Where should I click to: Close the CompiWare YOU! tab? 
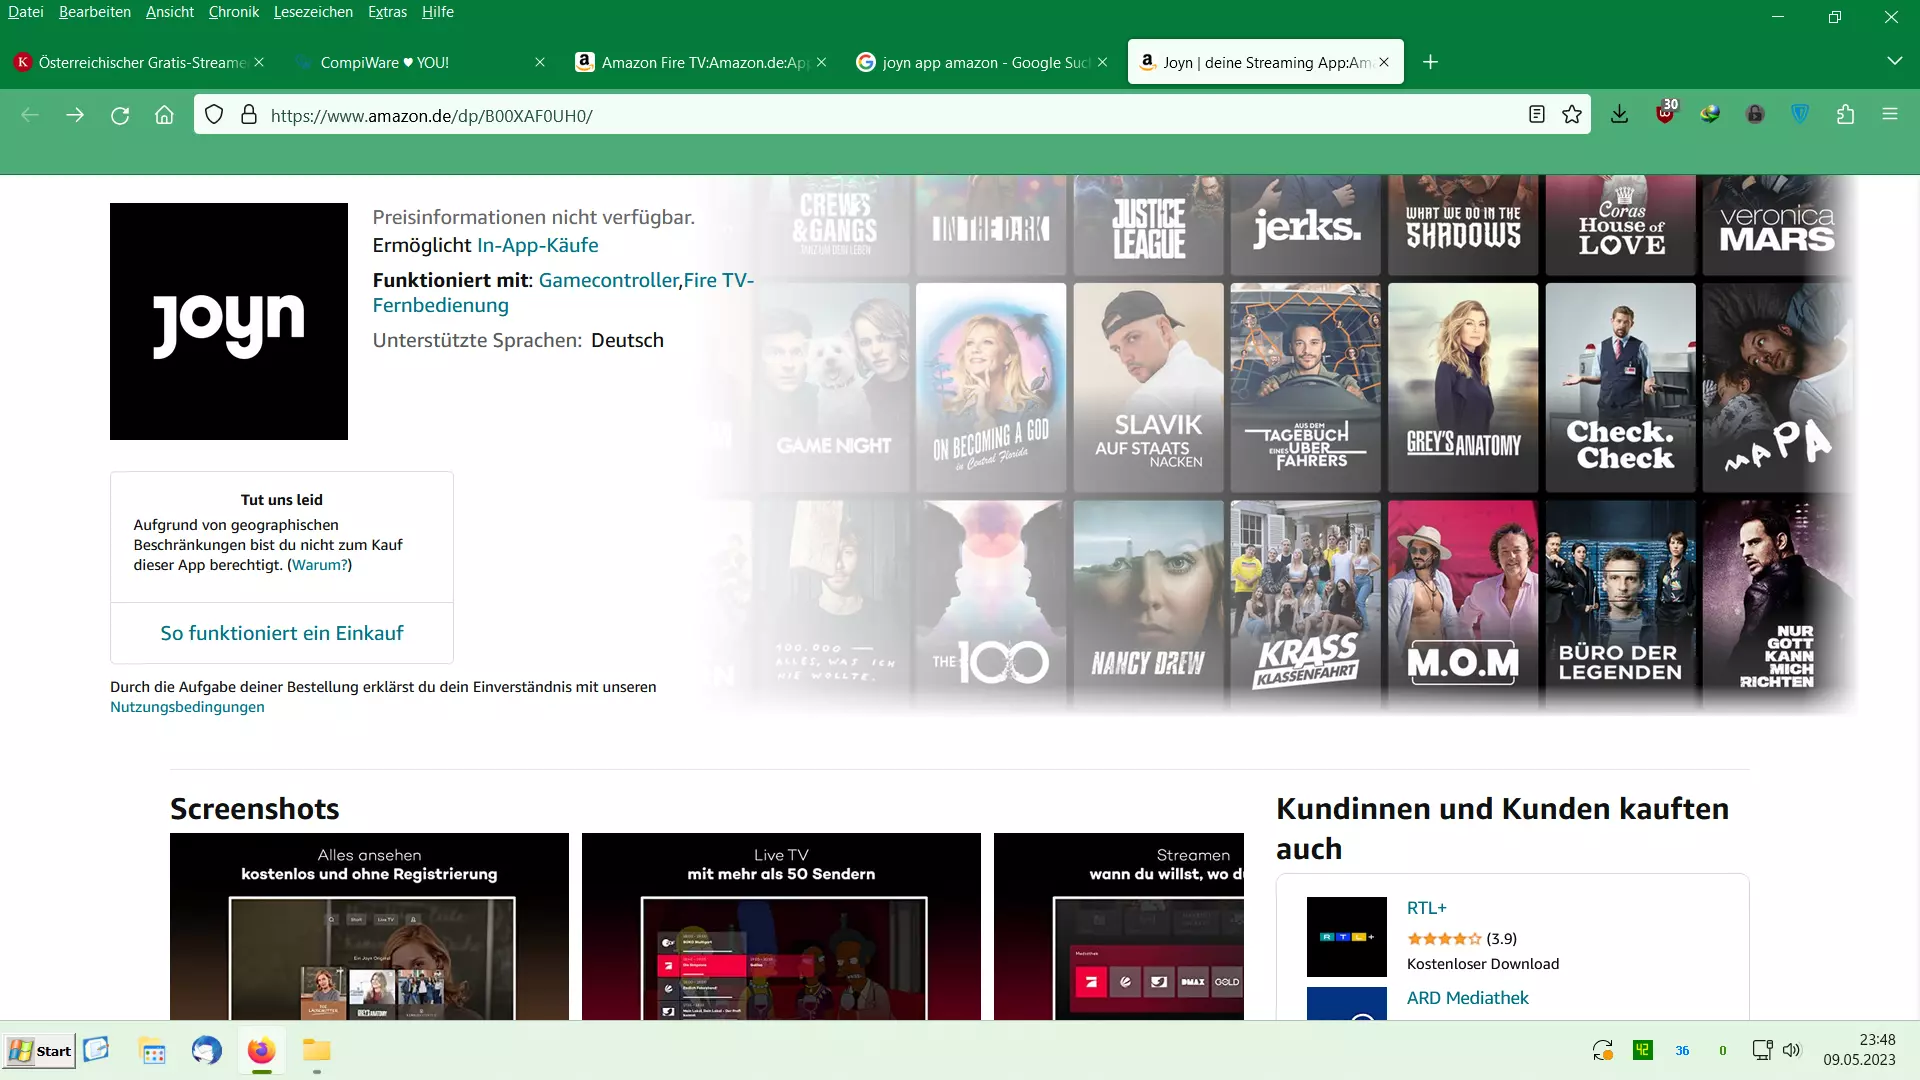(540, 62)
